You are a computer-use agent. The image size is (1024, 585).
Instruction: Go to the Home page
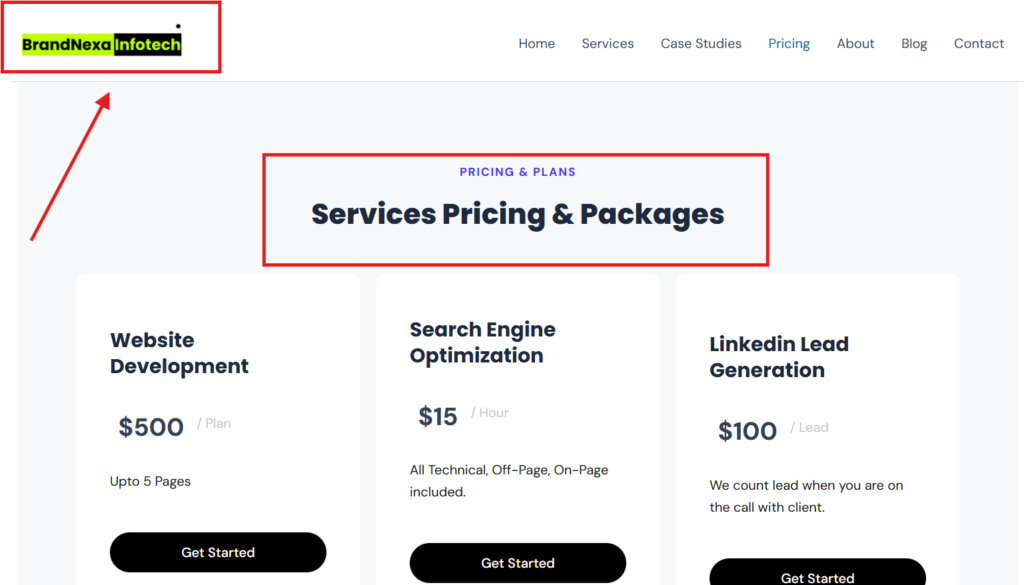[536, 43]
